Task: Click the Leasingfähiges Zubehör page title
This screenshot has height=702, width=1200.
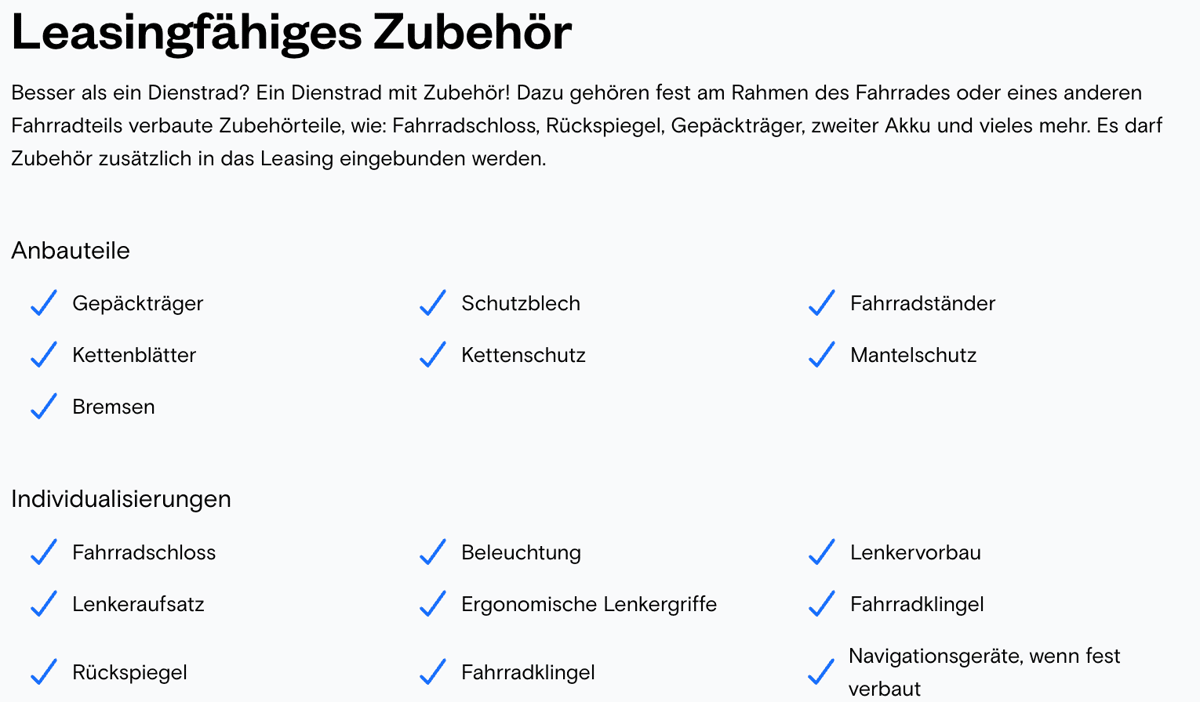Action: 291,34
